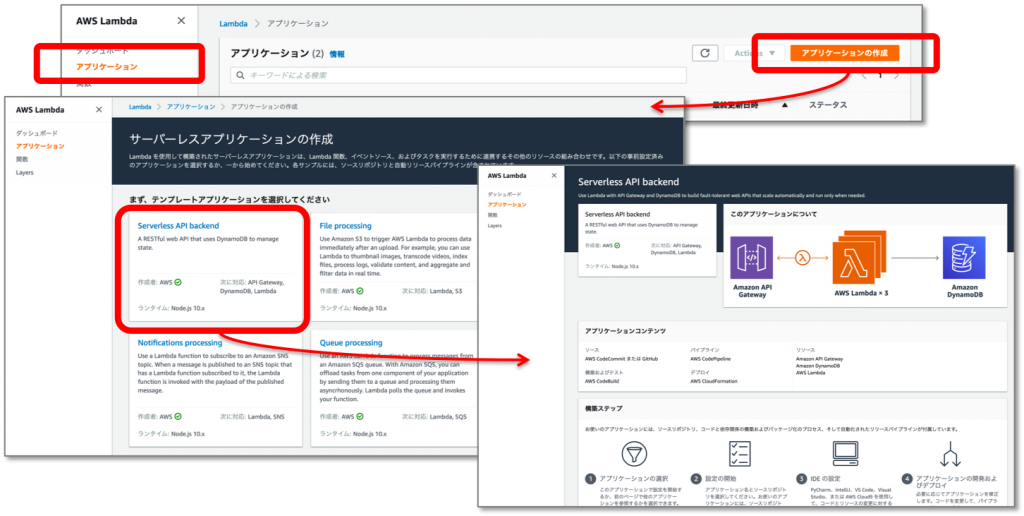Refresh the applications list with the reload icon
The image size is (1024, 516).
click(x=705, y=53)
